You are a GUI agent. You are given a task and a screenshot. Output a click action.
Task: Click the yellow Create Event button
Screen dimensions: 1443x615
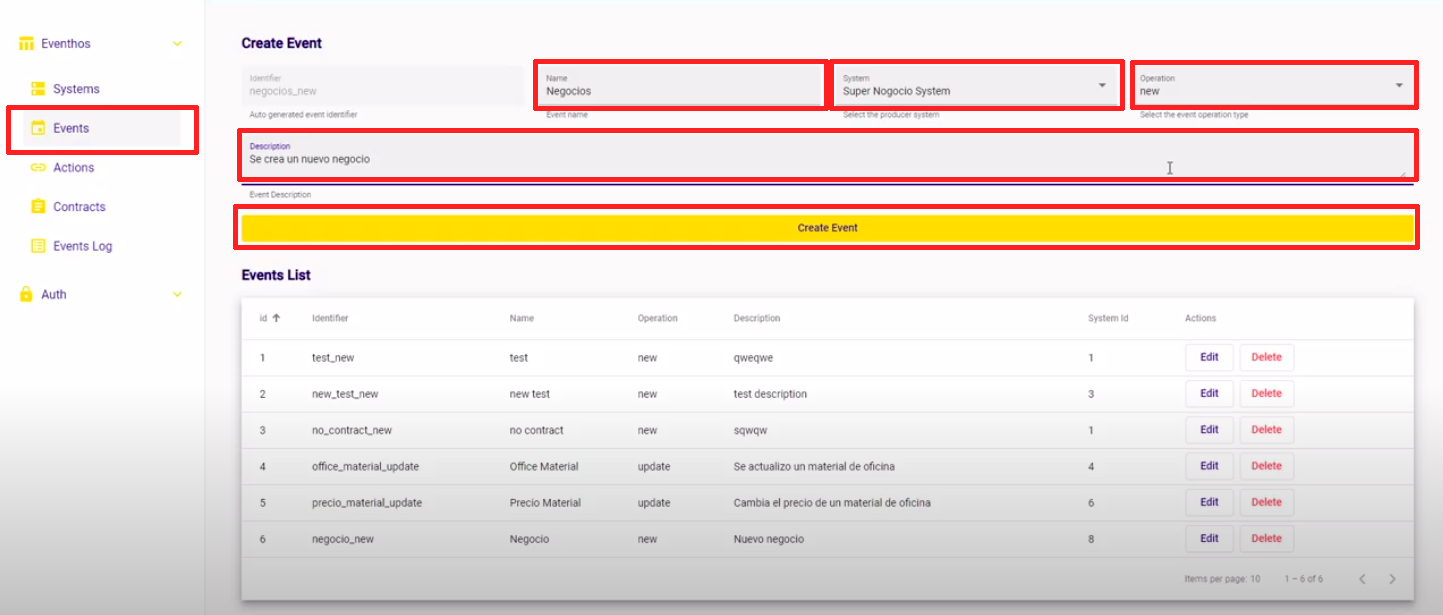point(827,228)
